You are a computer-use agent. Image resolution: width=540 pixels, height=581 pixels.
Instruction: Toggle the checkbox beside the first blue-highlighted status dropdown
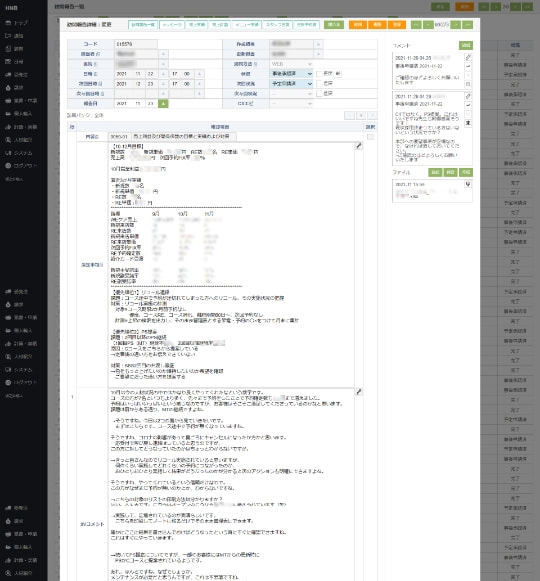point(319,74)
